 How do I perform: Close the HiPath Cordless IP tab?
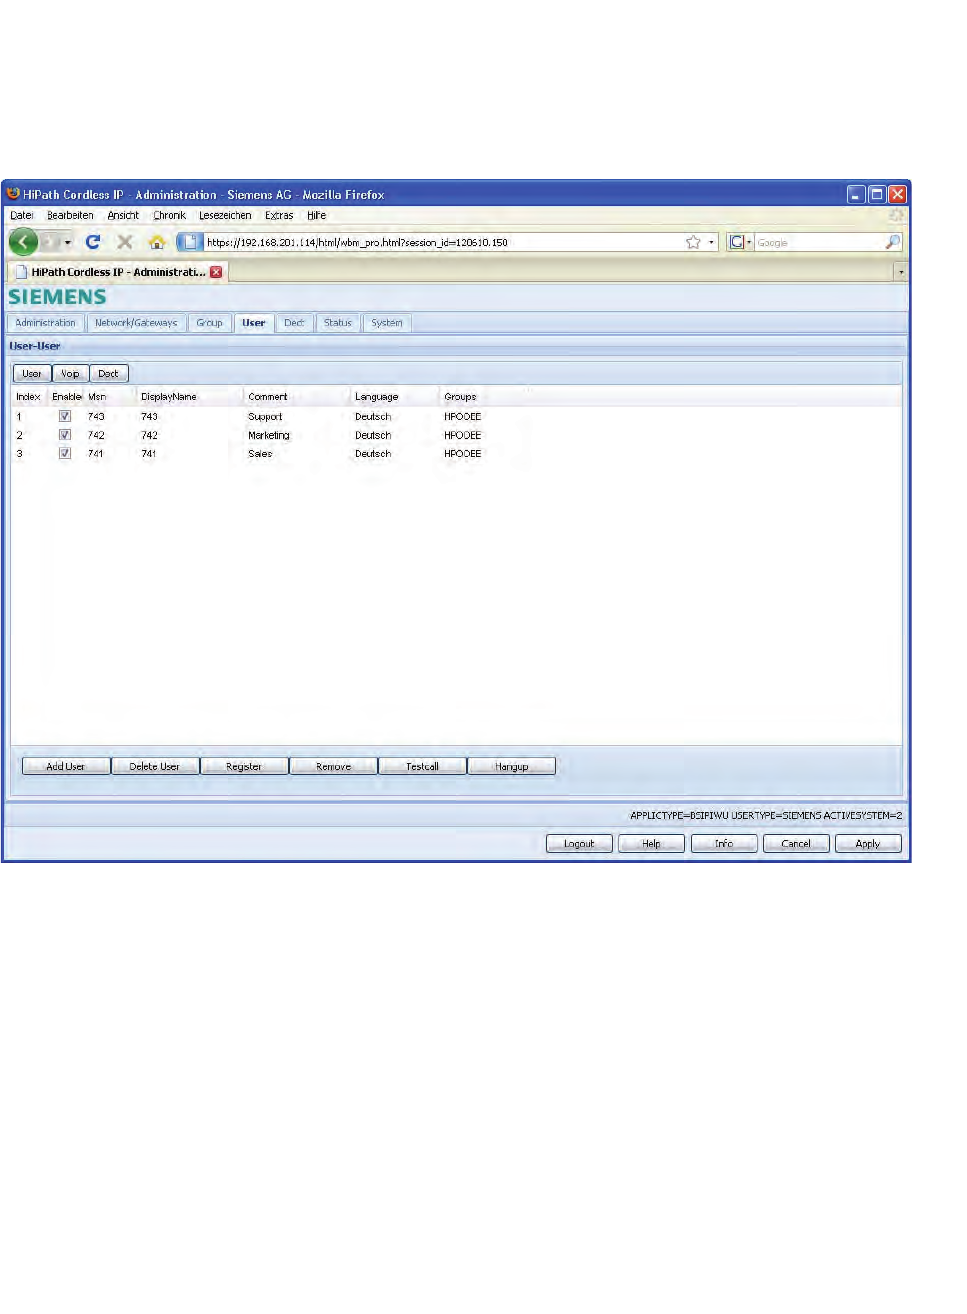point(216,272)
